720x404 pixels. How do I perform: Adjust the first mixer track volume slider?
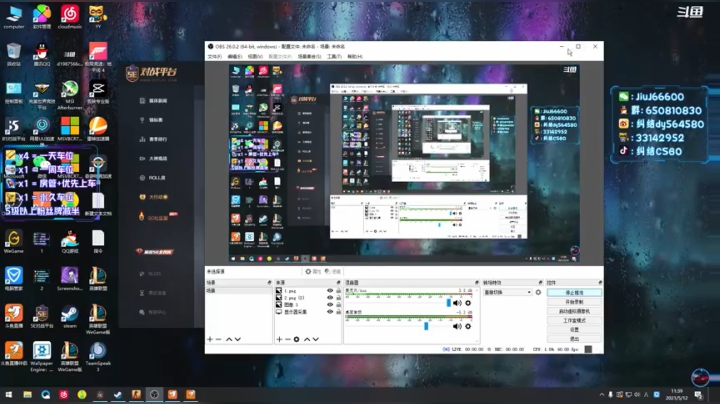449,303
